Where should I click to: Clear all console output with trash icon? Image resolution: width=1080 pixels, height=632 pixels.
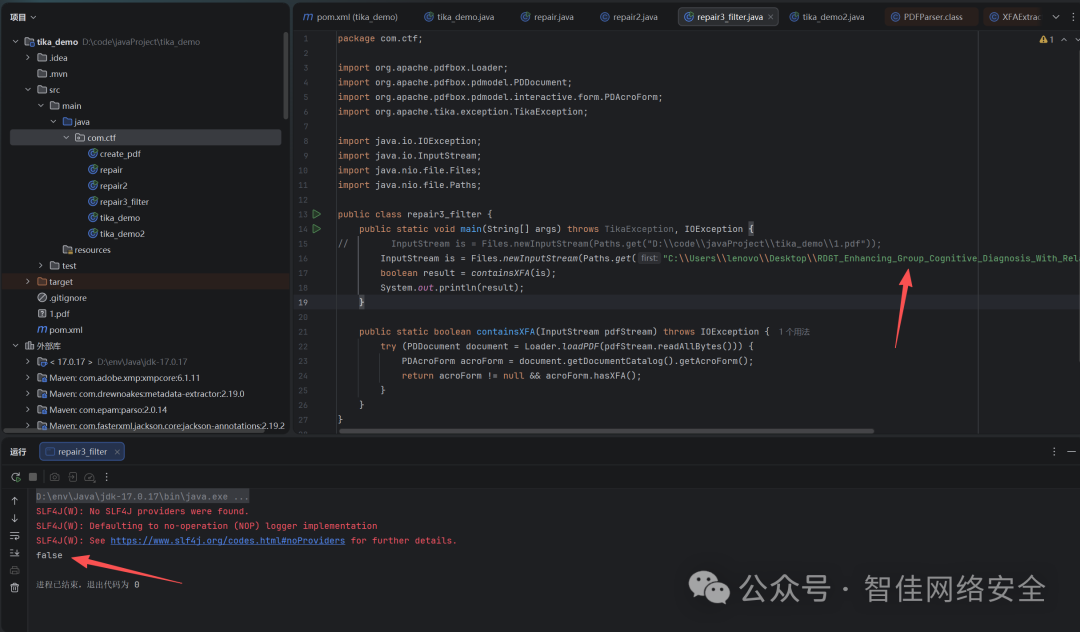14,587
